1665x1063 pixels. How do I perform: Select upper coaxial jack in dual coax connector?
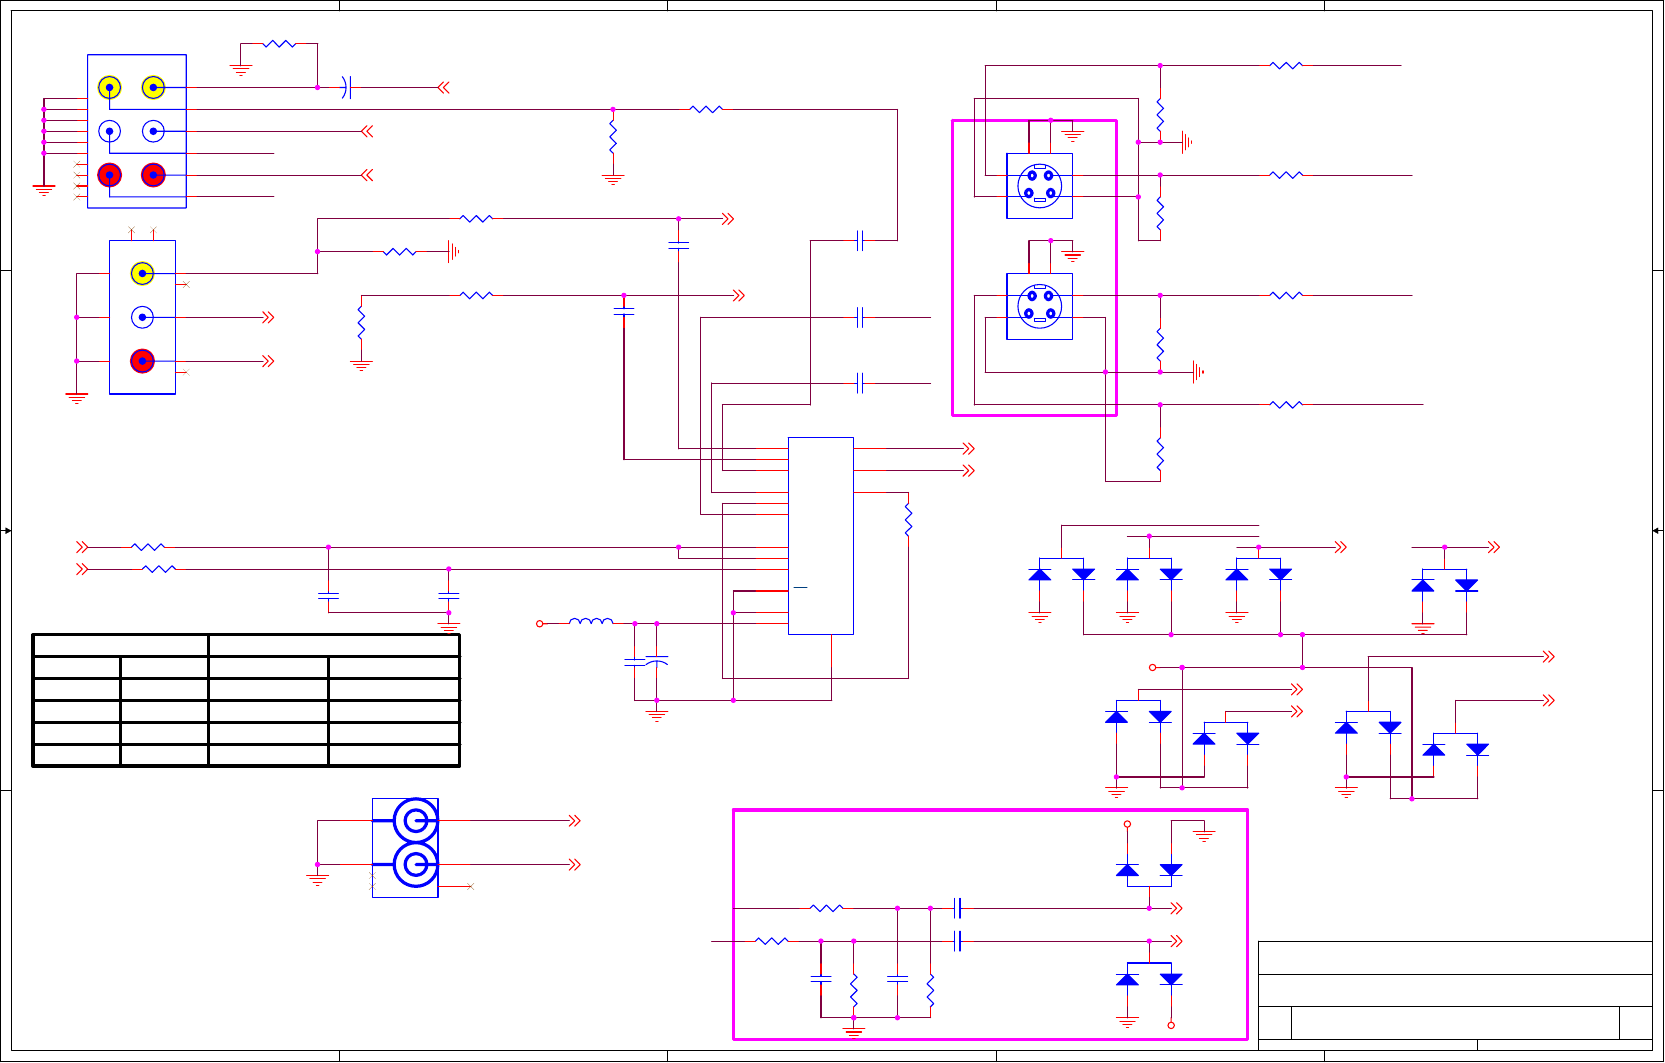[x=415, y=822]
